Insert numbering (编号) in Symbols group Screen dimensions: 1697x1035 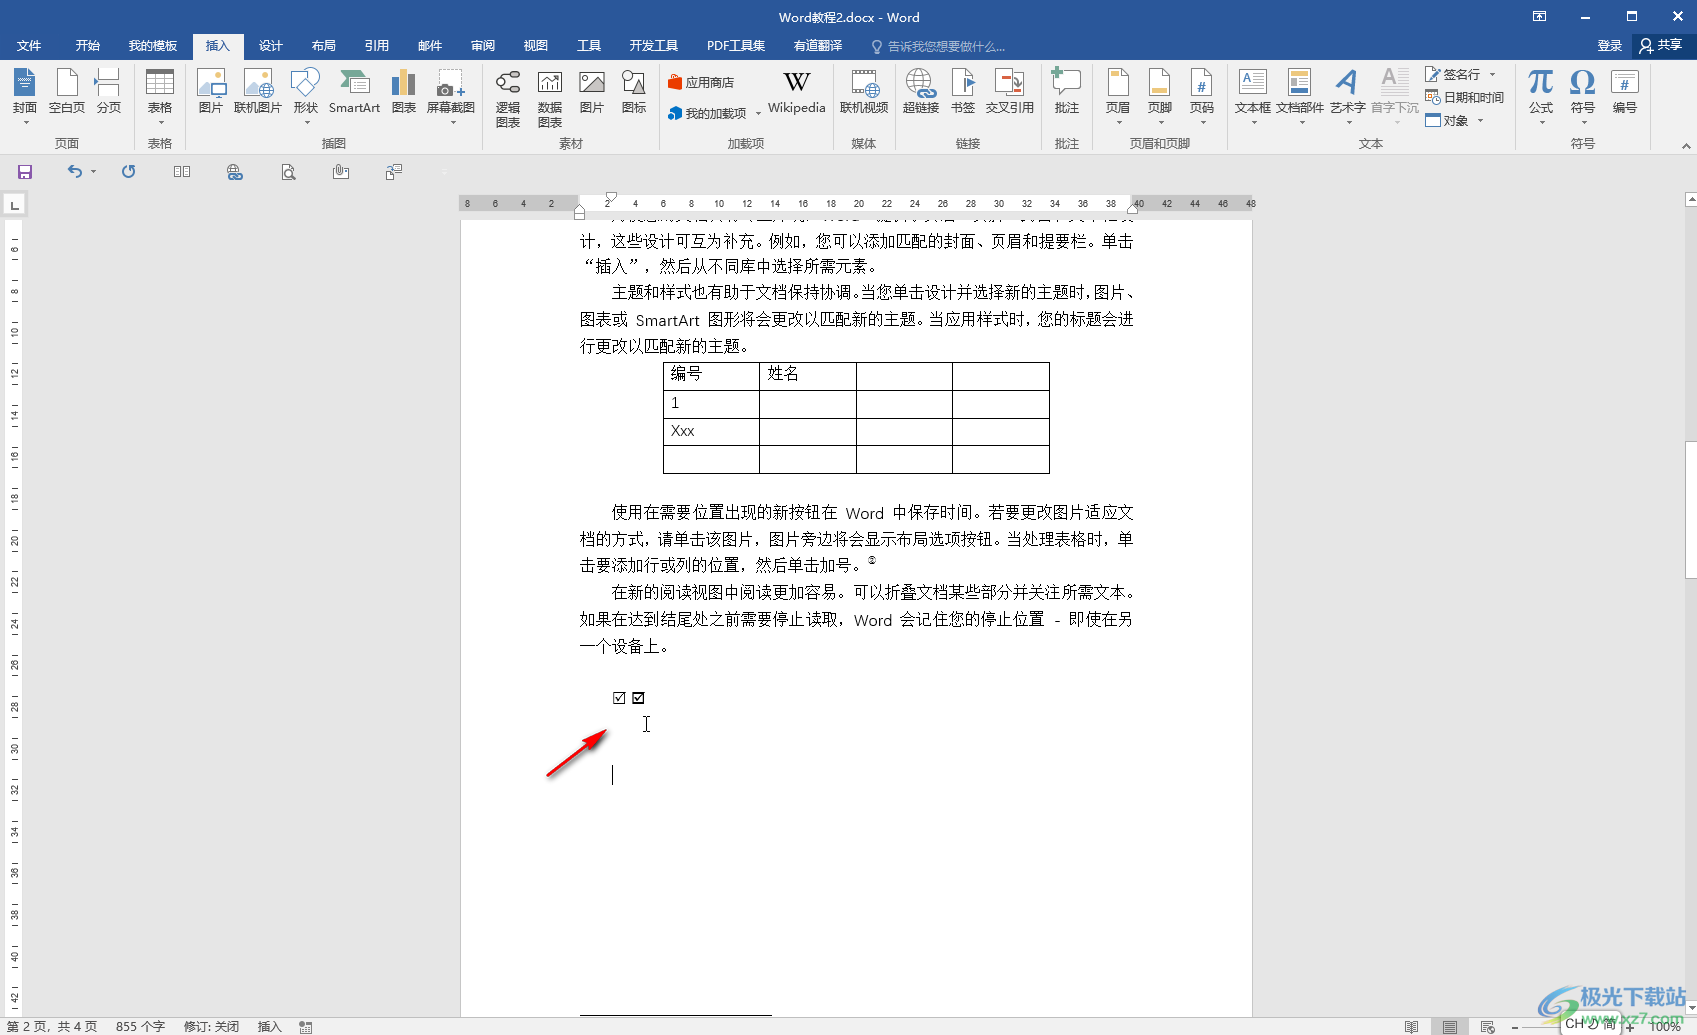click(1624, 93)
